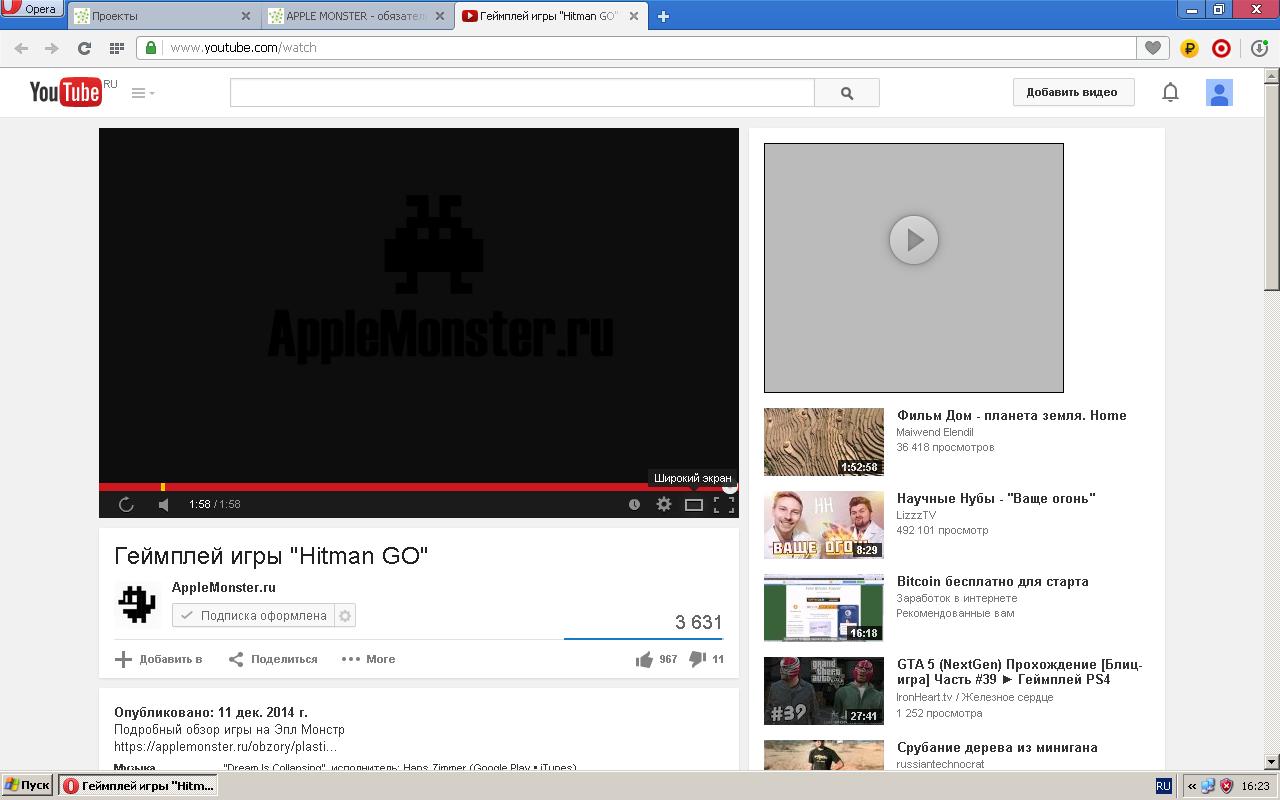Click the "Добавить видео" button
Screen dimensions: 1280x800
(x=1072, y=92)
